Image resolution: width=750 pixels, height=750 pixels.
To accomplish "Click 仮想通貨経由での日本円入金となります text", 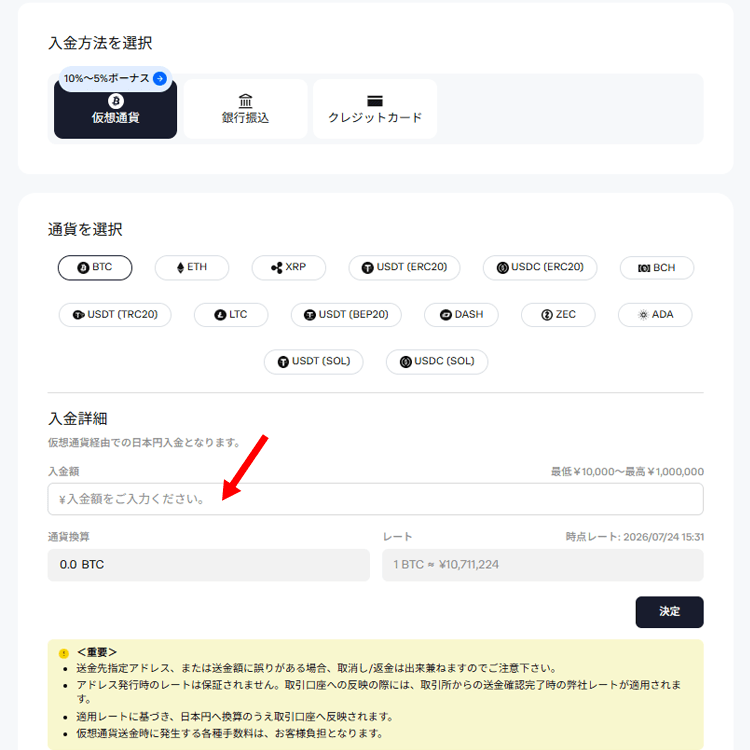I will (144, 442).
